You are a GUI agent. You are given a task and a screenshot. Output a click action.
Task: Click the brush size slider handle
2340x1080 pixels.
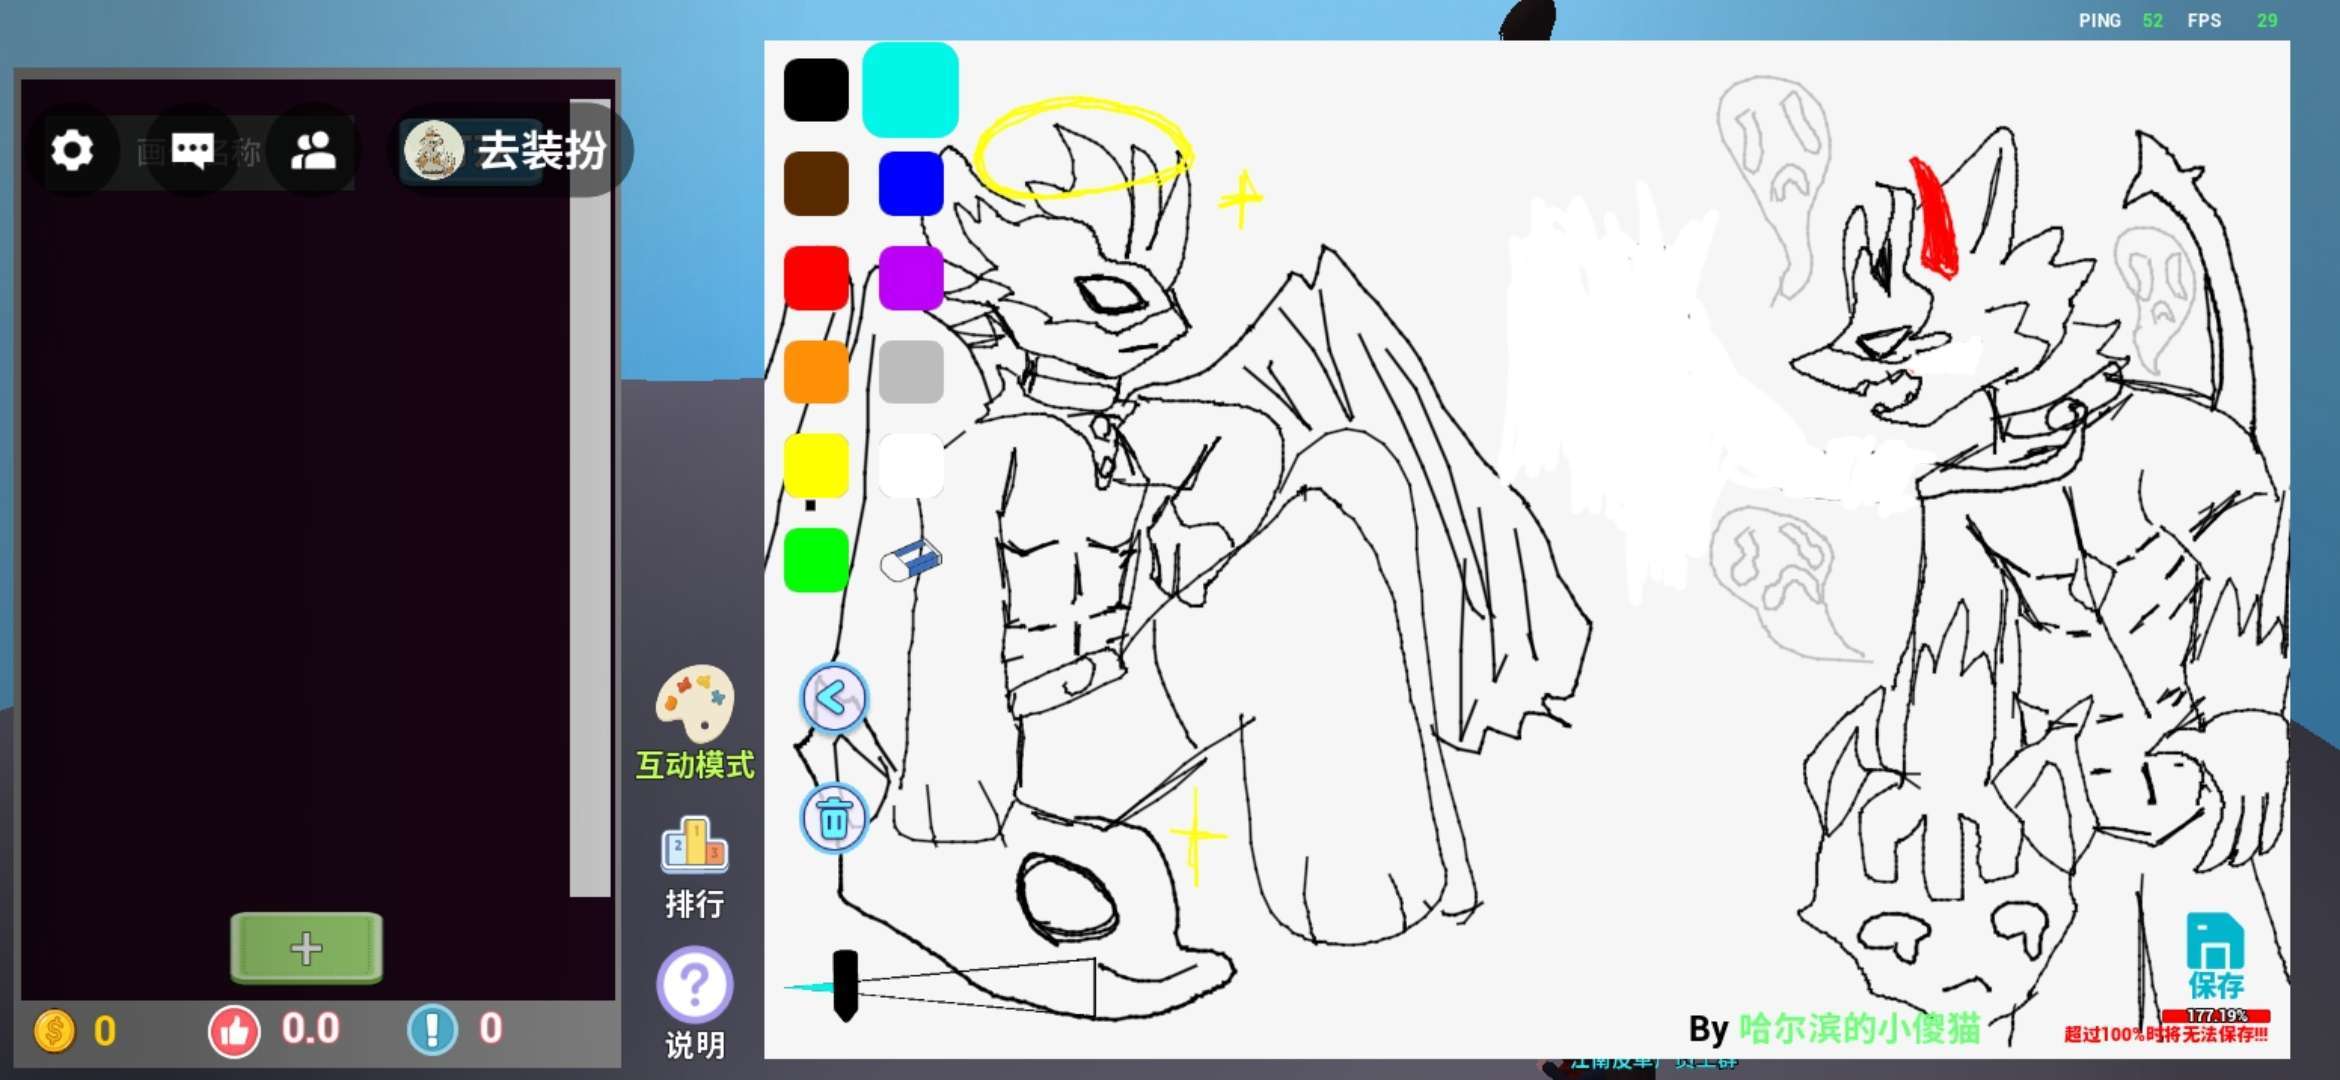[845, 985]
